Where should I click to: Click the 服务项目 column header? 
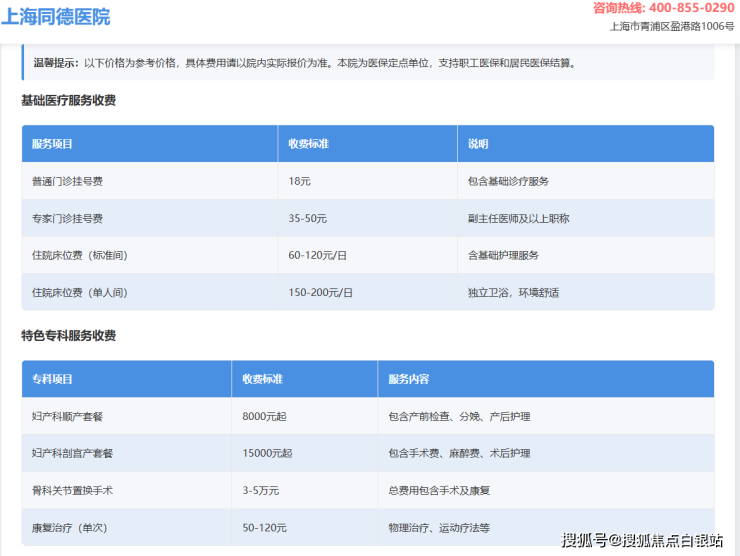coord(52,144)
